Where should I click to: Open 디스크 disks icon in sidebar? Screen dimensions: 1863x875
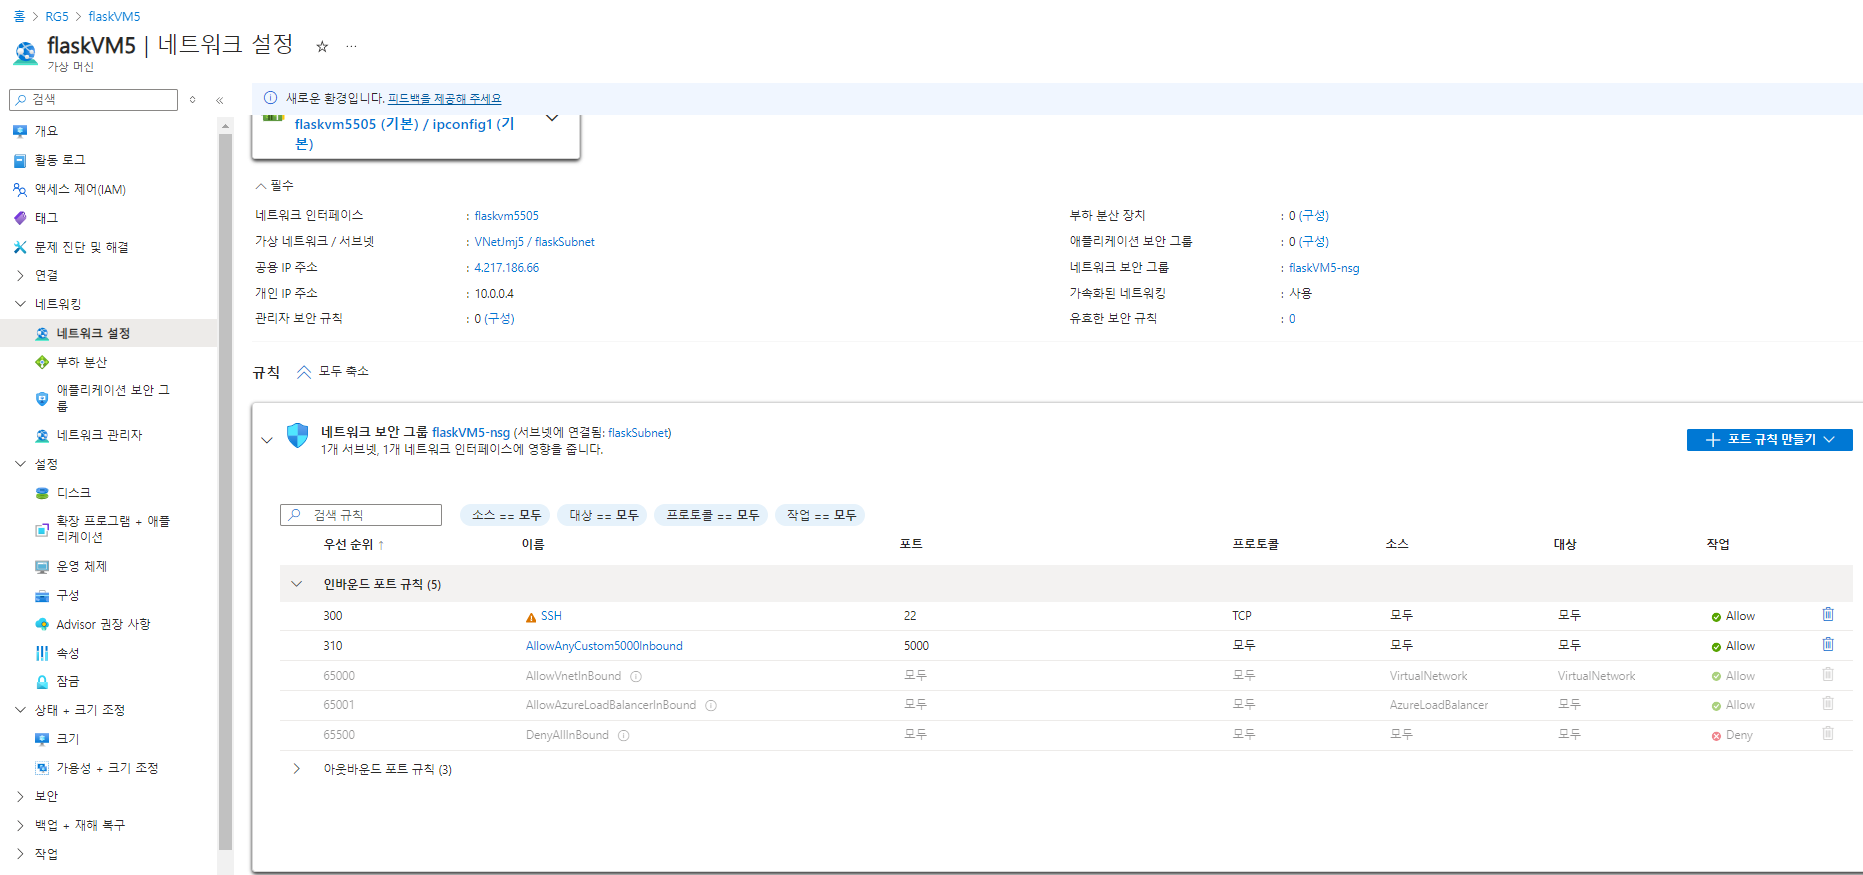tap(42, 493)
